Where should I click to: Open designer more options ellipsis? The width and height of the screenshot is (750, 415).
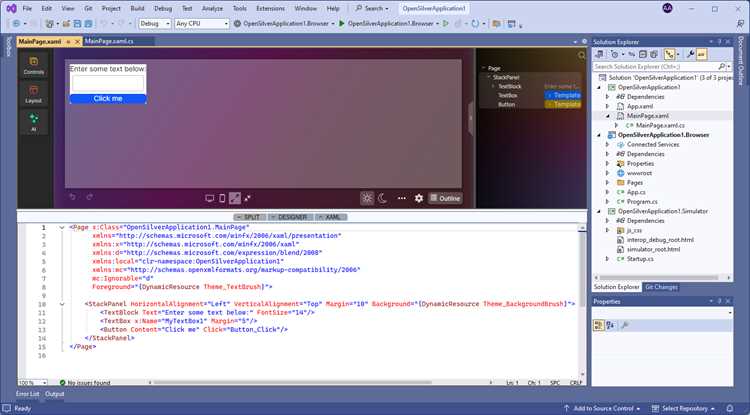tap(402, 198)
